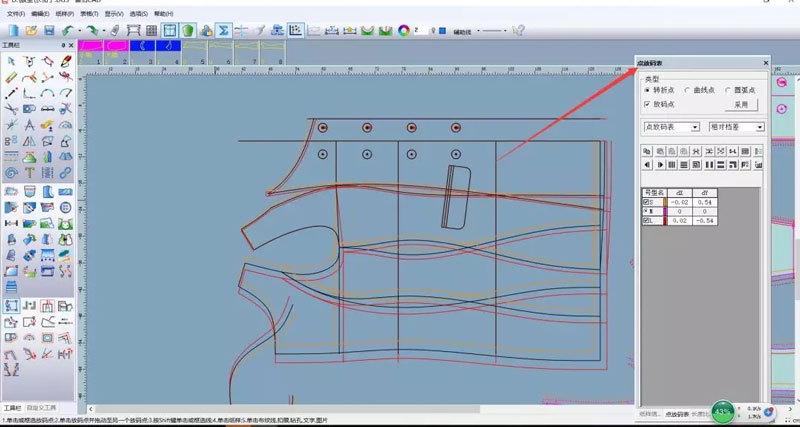The height and width of the screenshot is (427, 800).
Task: Click the L size red color swatch
Action: tap(665, 220)
